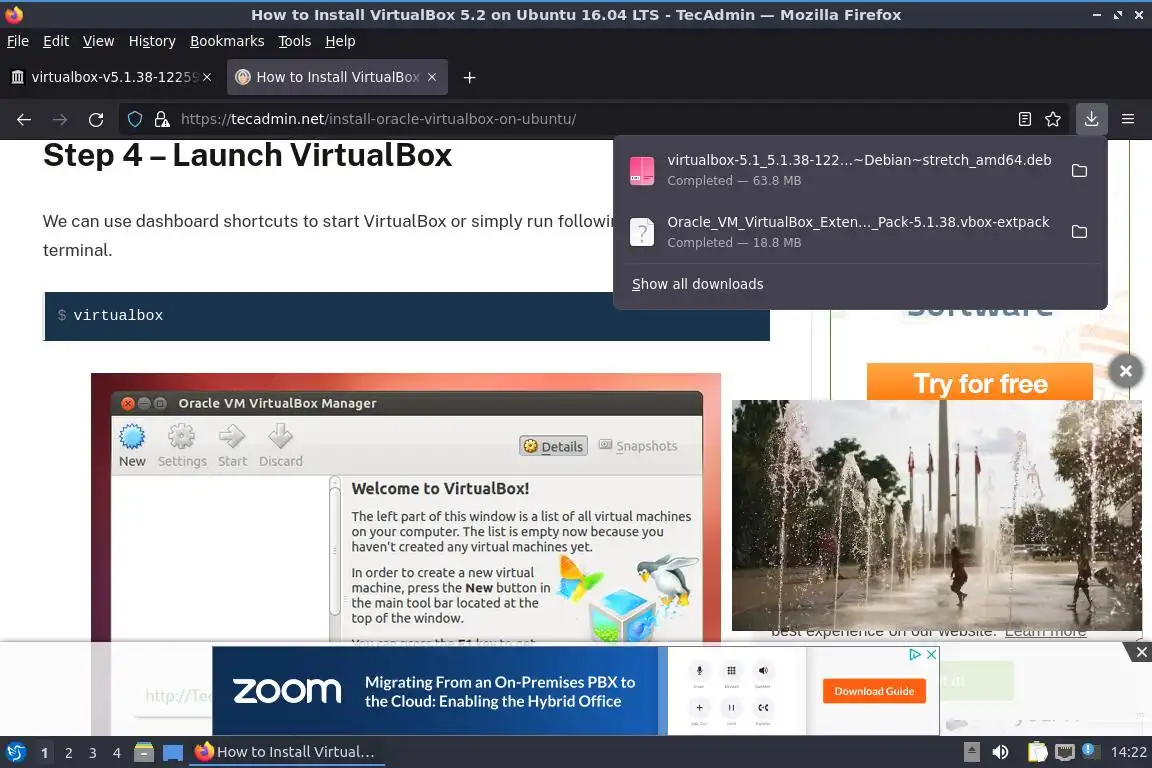Toggle reader view icon

click(1025, 119)
